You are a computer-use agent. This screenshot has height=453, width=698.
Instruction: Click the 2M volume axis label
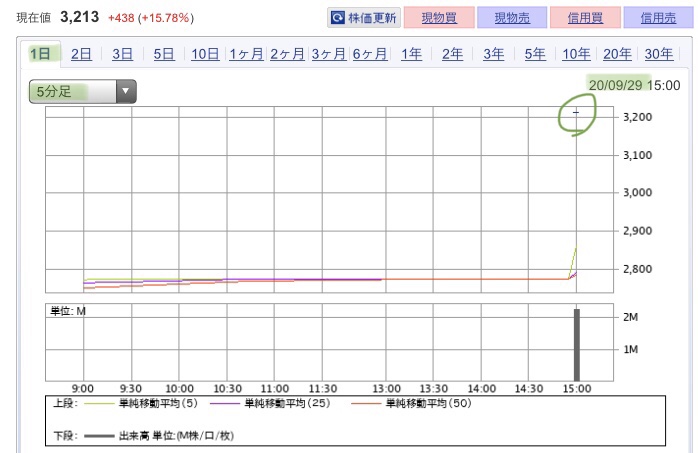click(x=631, y=317)
